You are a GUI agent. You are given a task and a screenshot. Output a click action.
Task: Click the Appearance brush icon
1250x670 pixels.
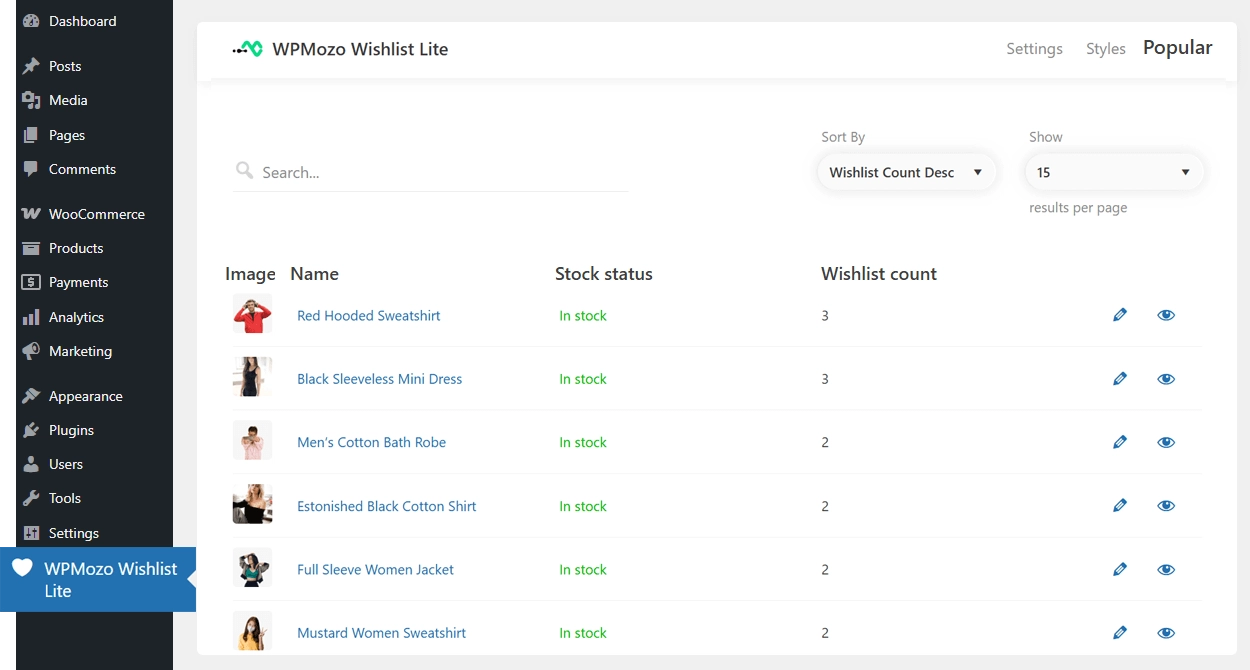click(31, 396)
